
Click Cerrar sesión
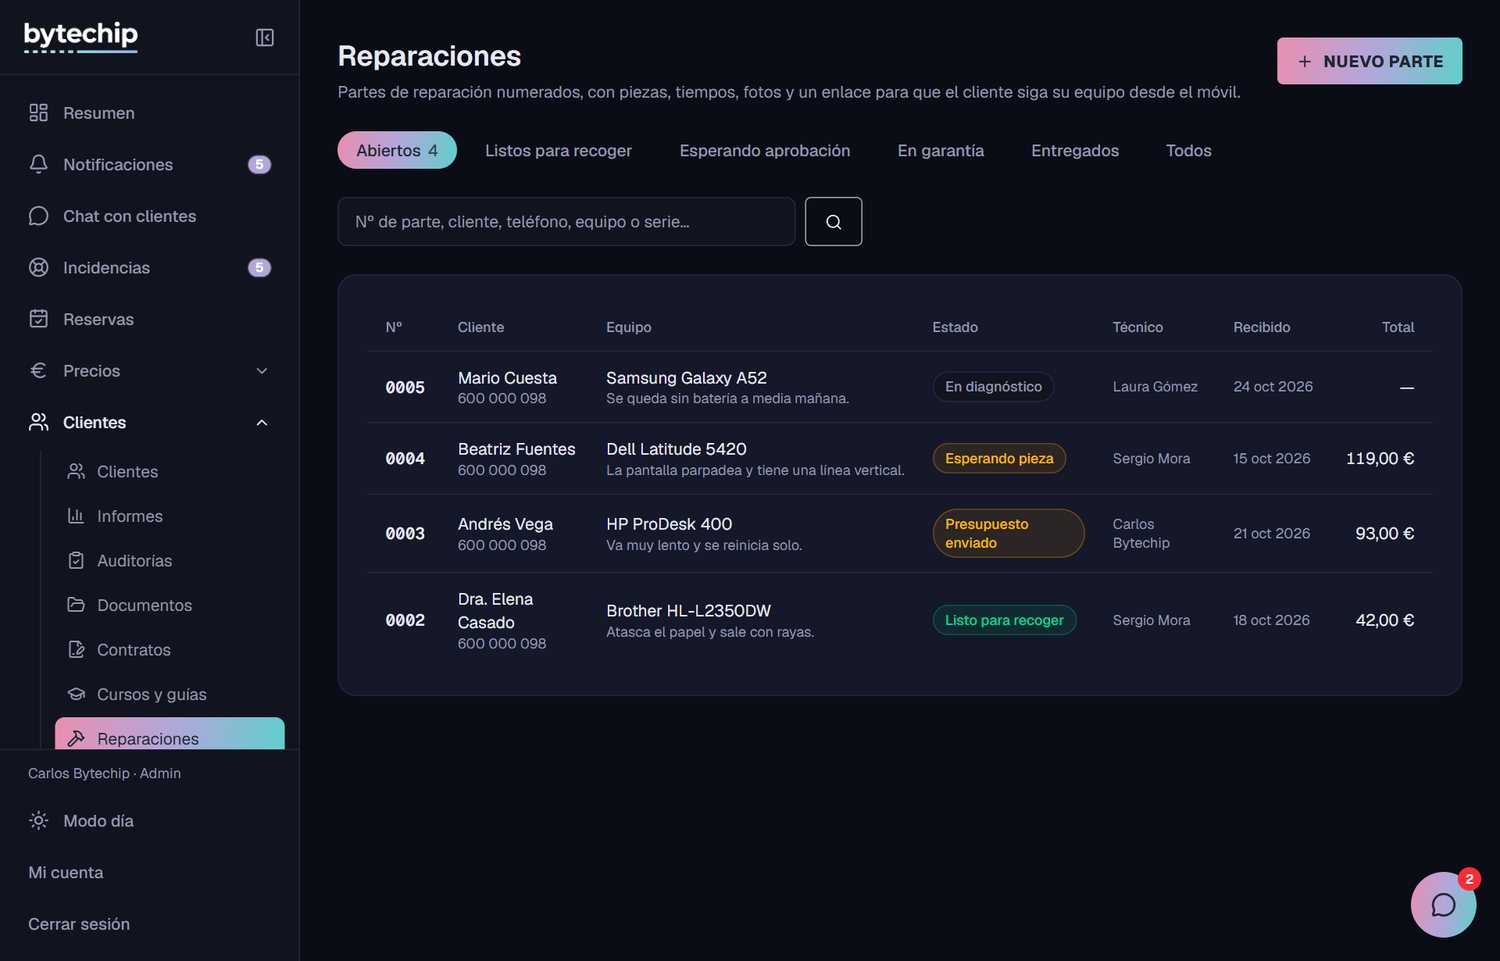(79, 924)
